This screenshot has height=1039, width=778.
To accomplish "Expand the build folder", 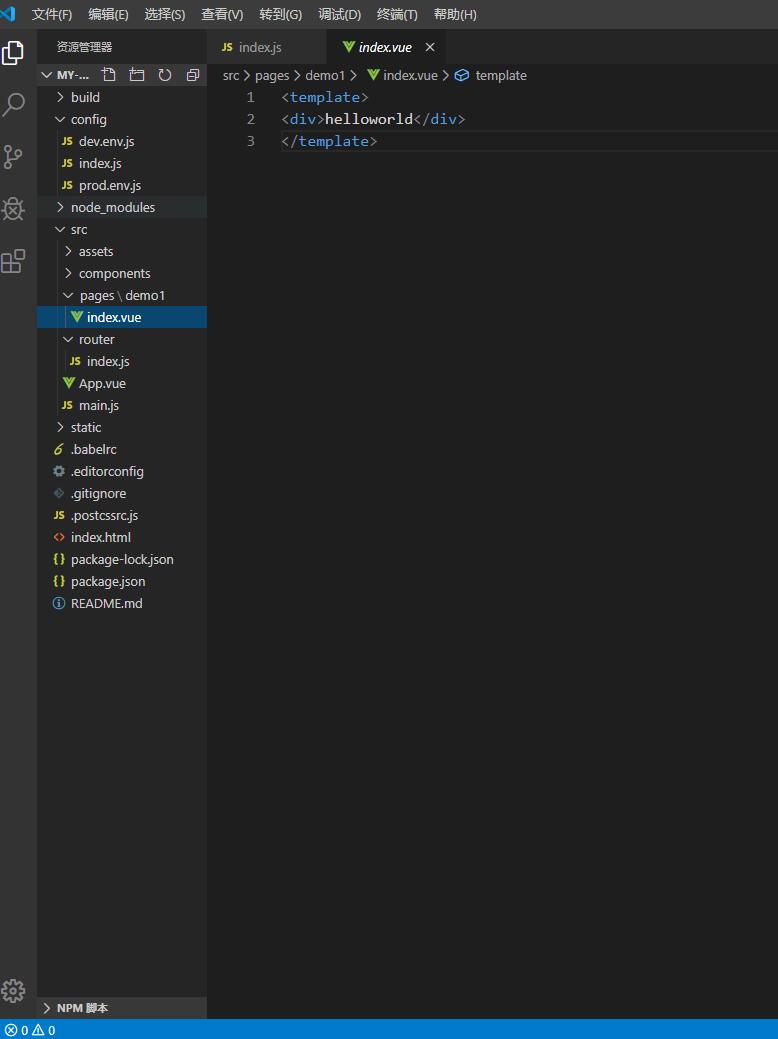I will coord(85,97).
